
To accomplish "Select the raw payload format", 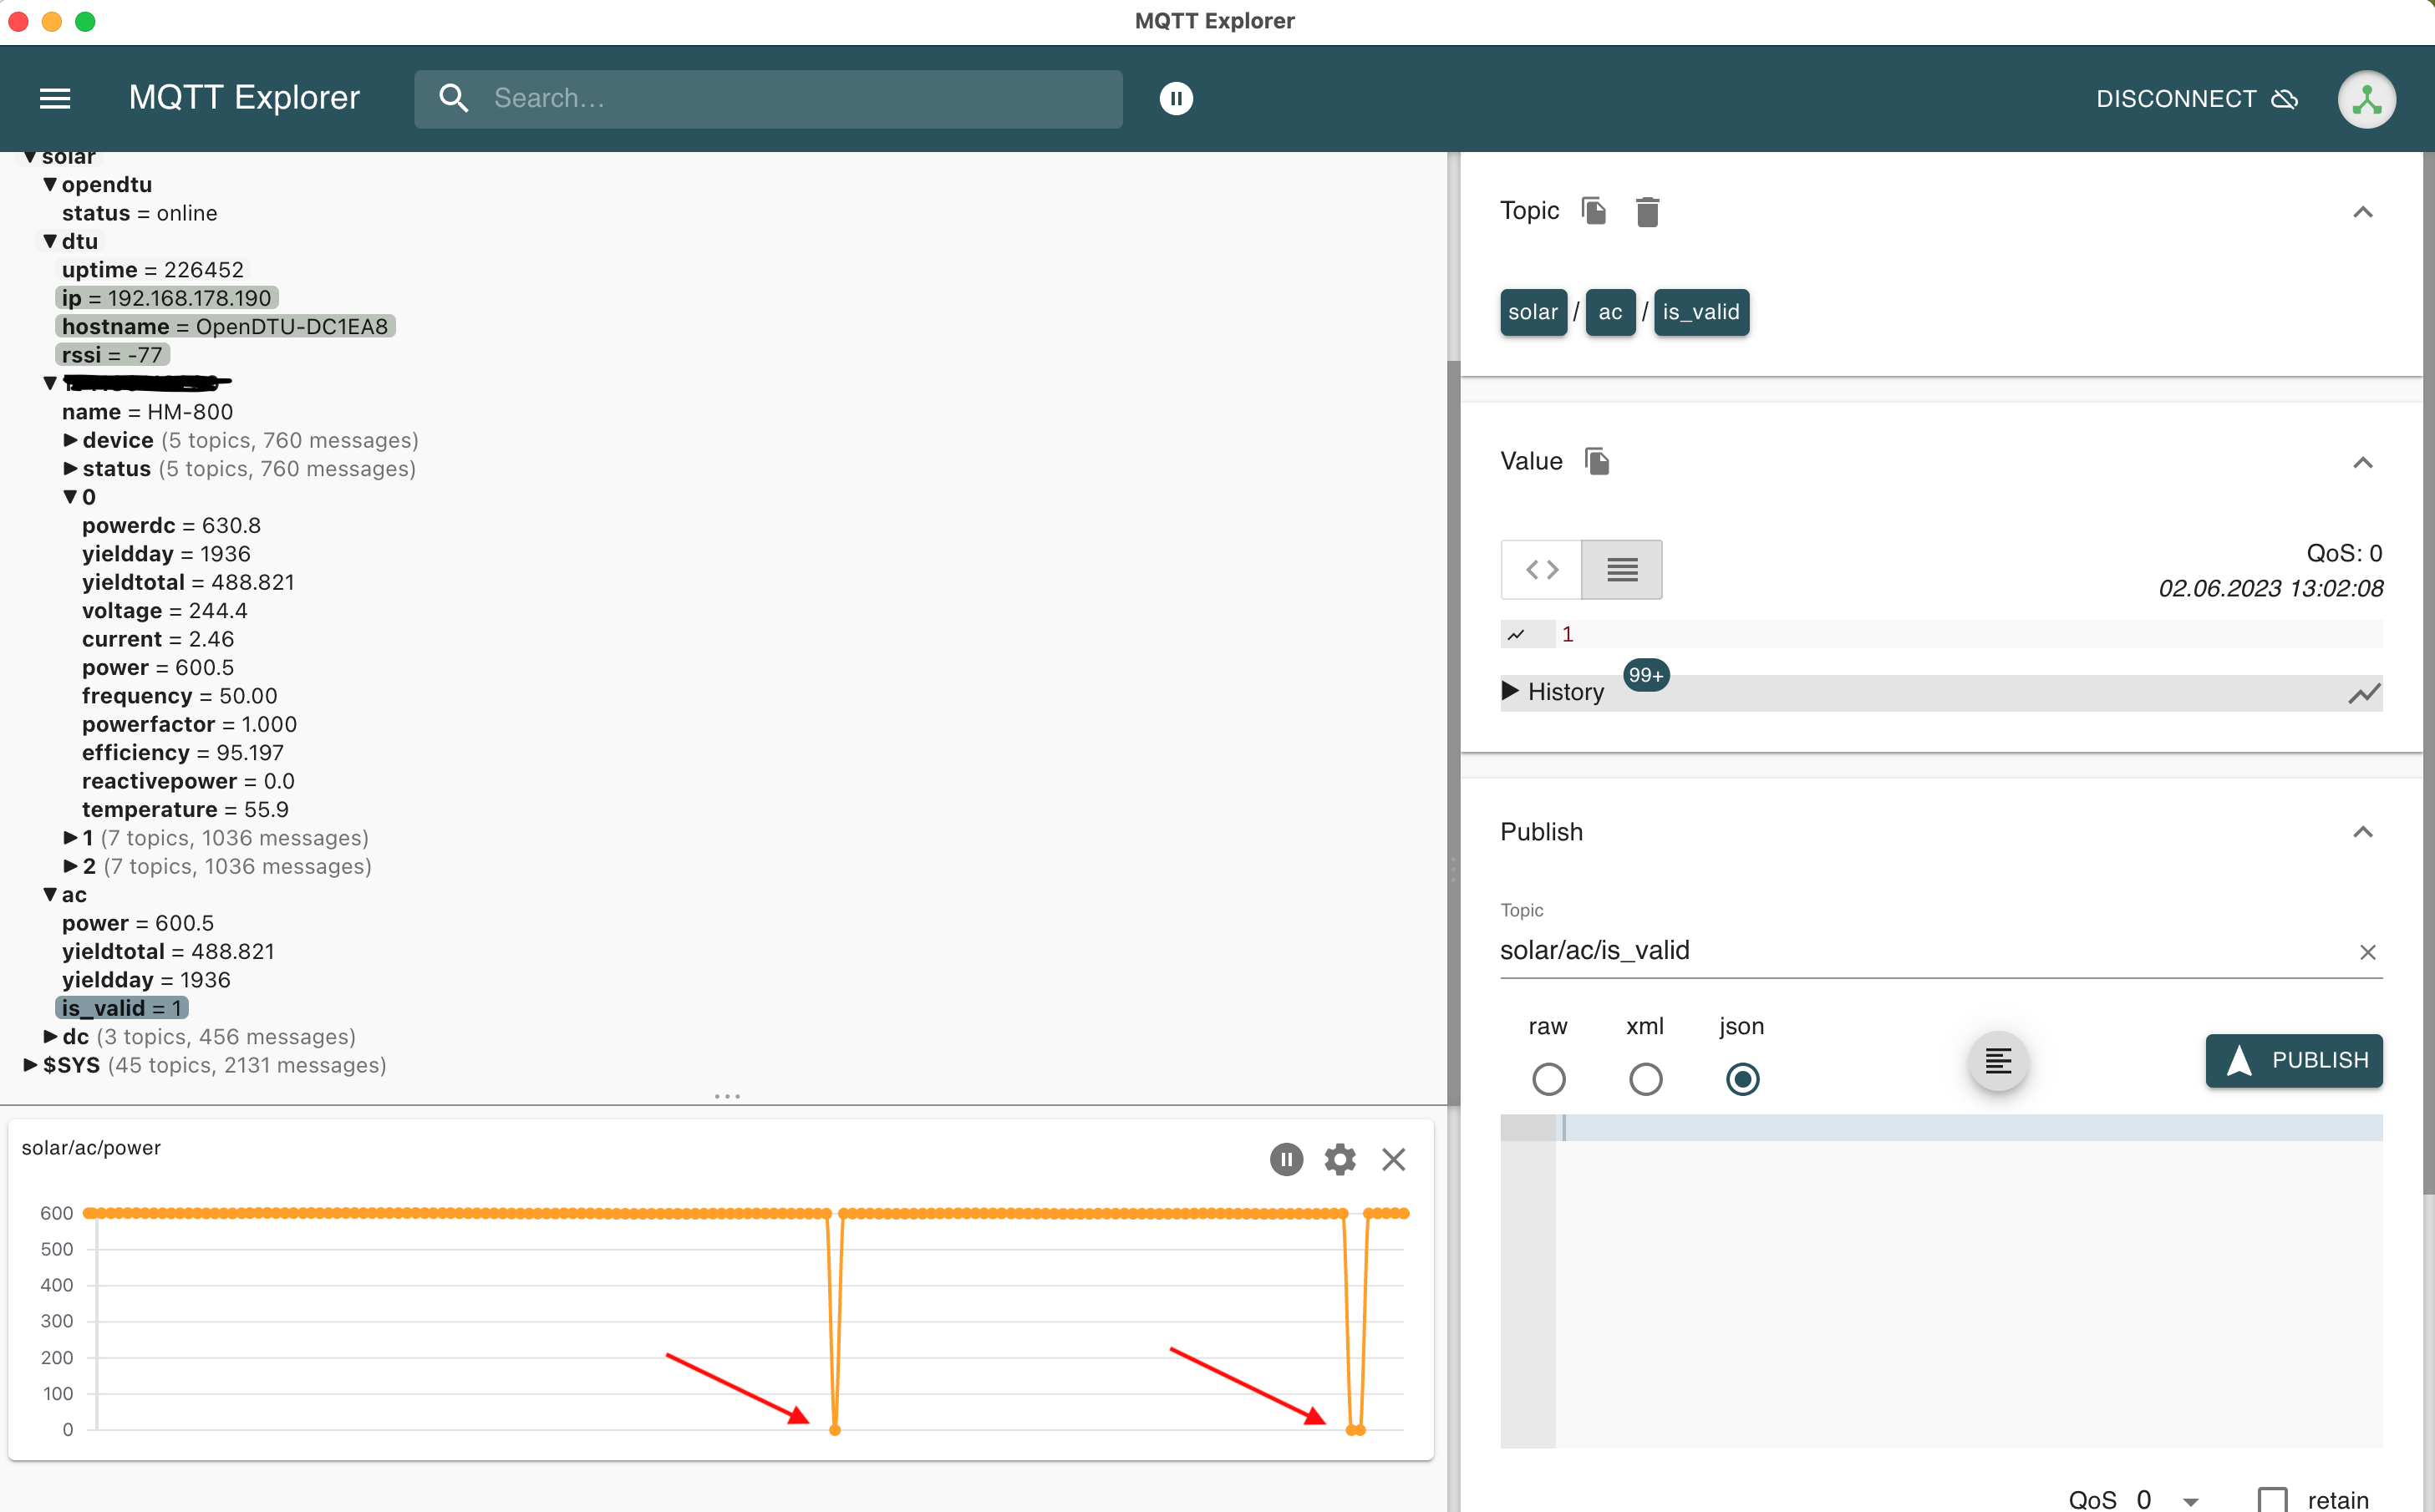I will point(1549,1079).
